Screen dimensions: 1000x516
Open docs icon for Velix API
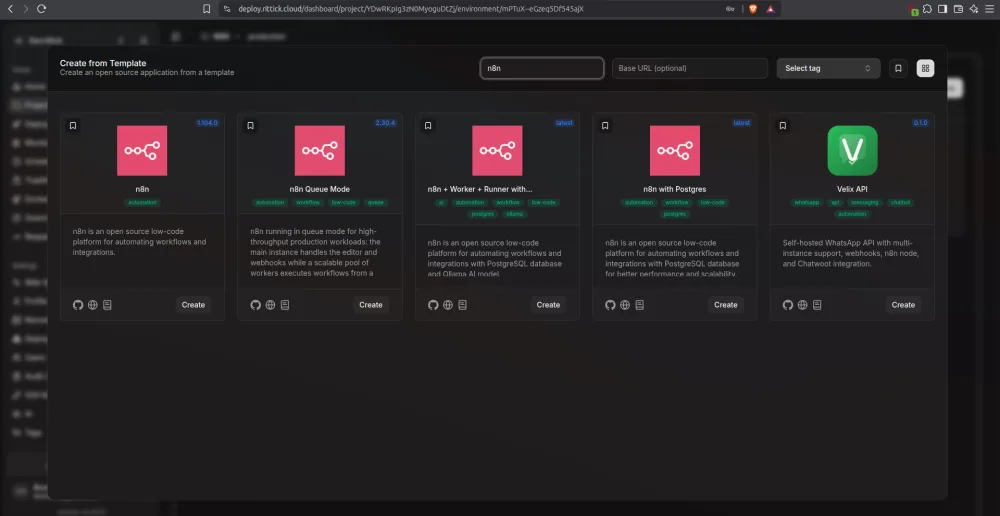click(817, 305)
